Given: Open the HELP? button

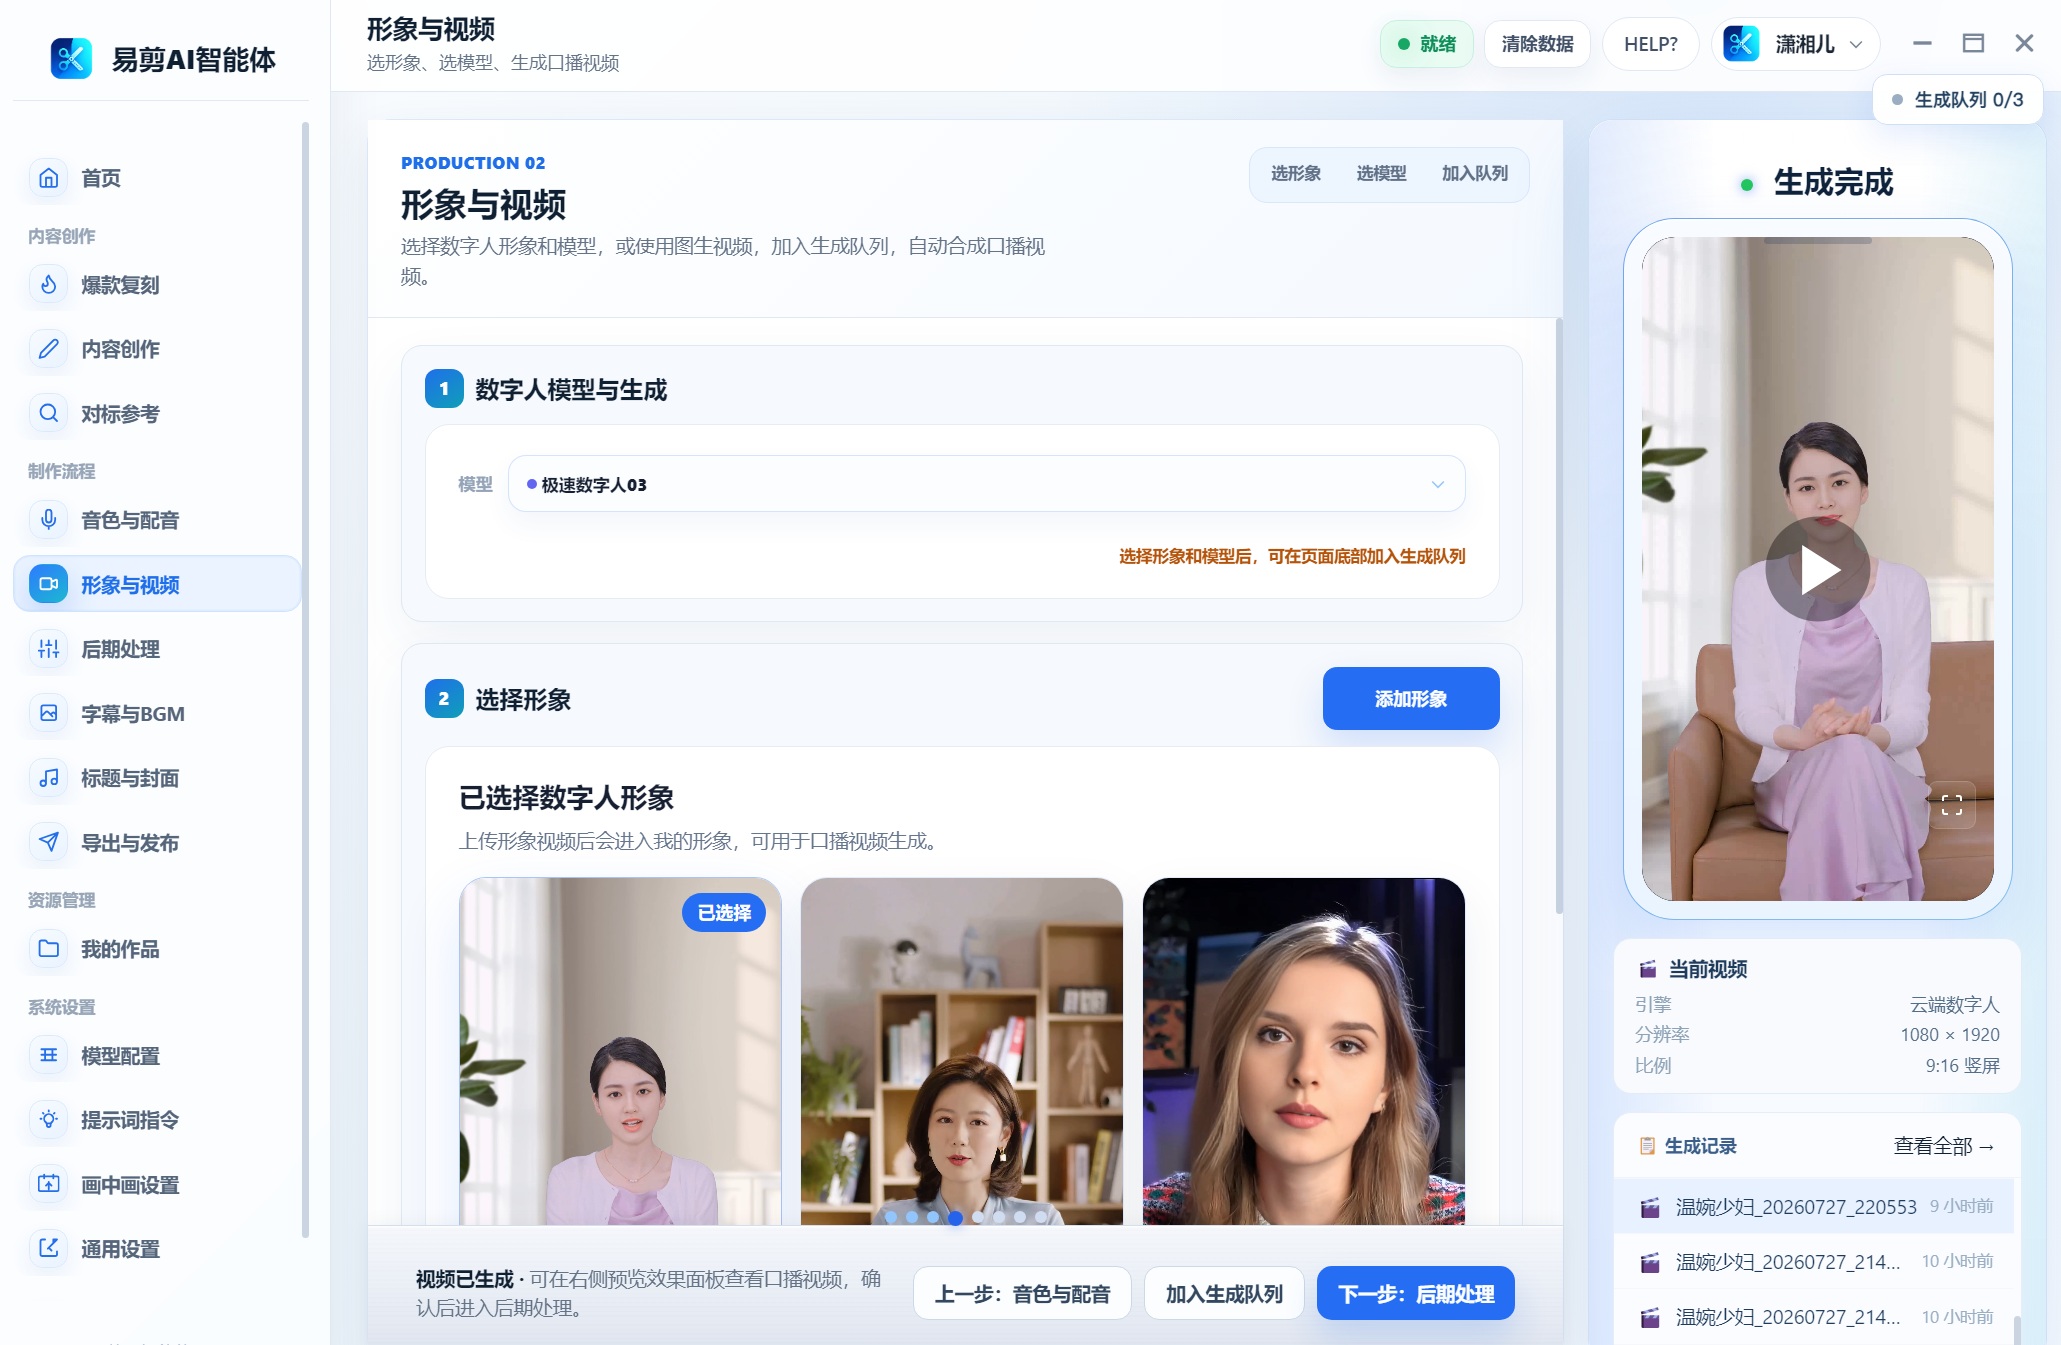Looking at the screenshot, I should [1650, 44].
